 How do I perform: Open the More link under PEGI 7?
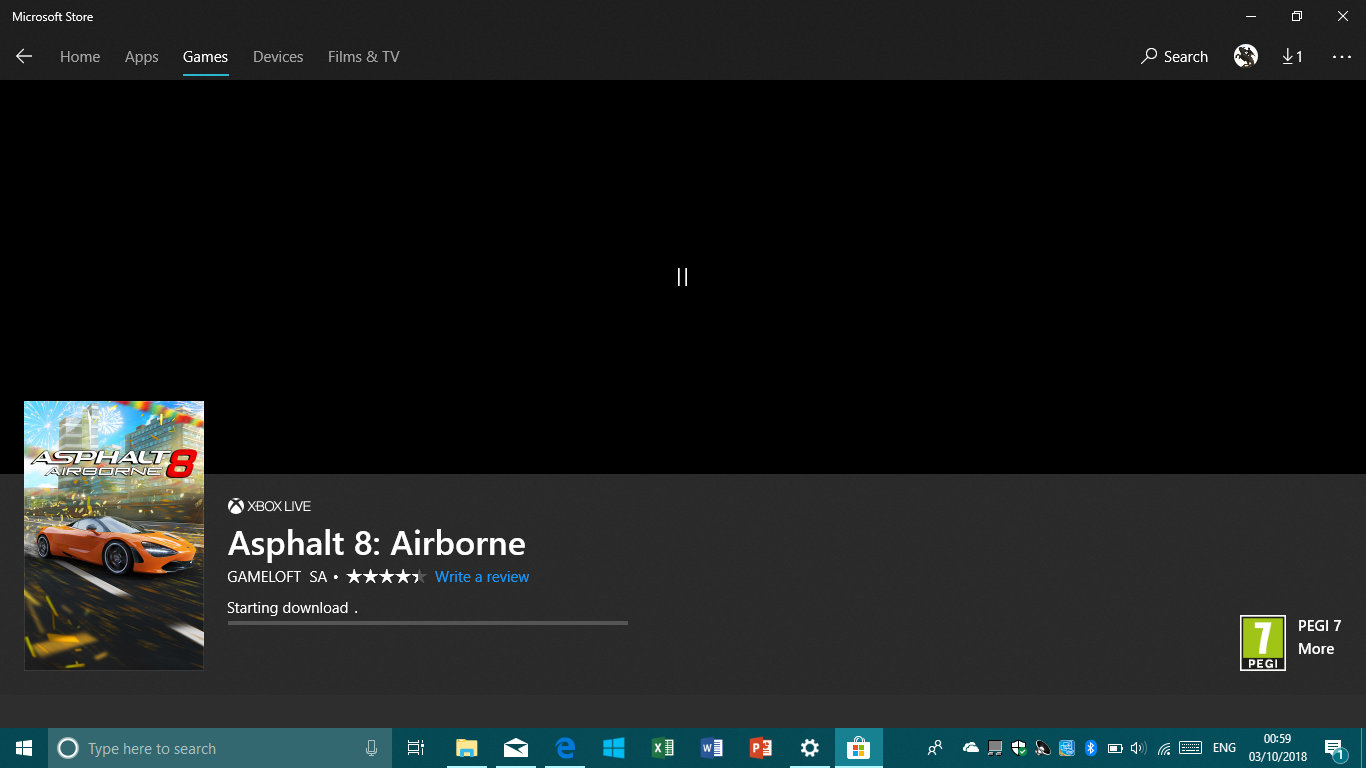point(1316,649)
